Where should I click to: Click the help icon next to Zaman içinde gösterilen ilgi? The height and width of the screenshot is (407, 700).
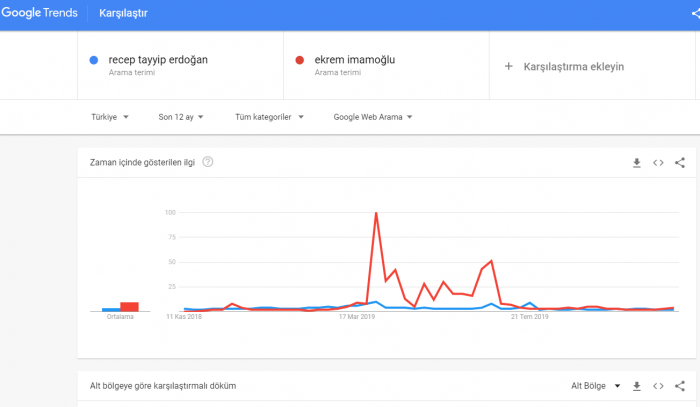(x=207, y=162)
